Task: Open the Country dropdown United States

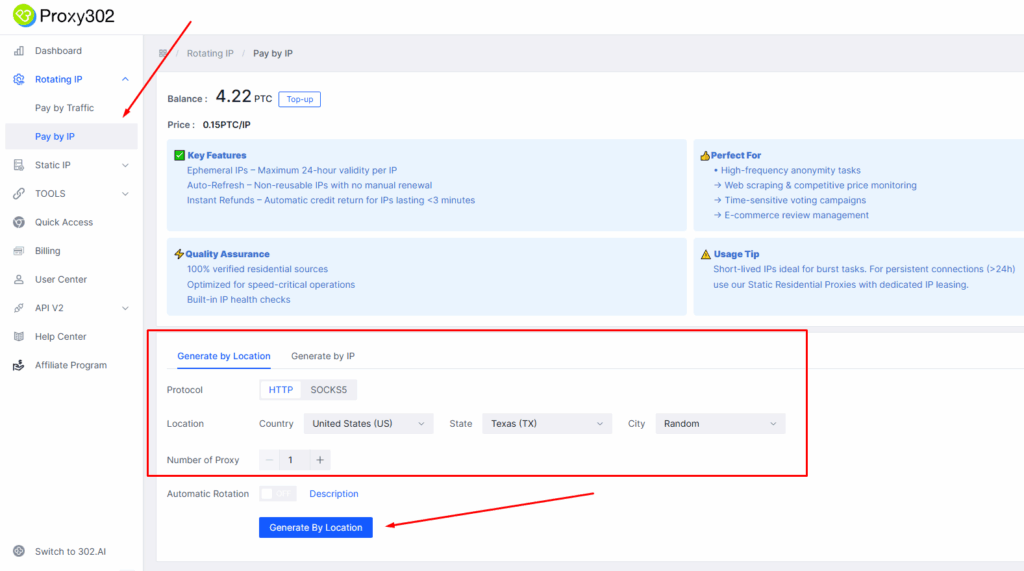Action: (368, 423)
